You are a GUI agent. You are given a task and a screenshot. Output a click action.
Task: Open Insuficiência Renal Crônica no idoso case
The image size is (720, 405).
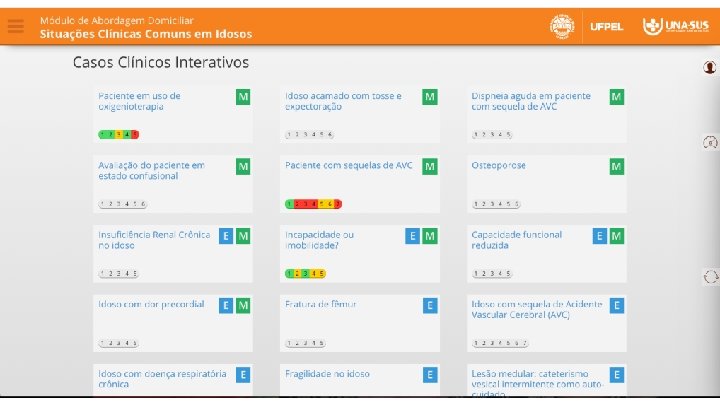click(154, 240)
